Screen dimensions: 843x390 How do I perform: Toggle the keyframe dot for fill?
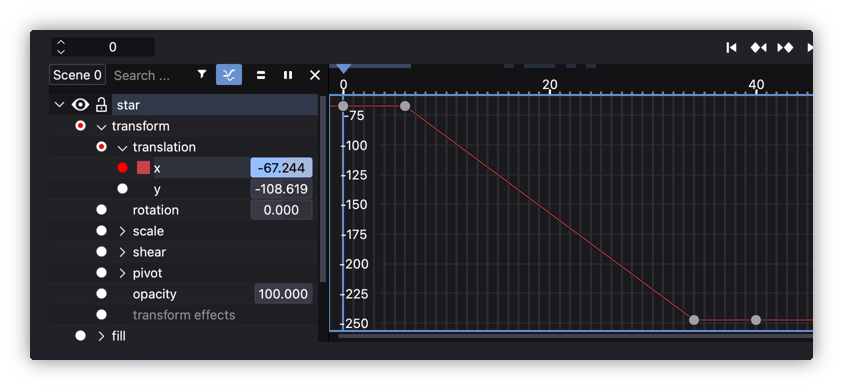[x=81, y=336]
